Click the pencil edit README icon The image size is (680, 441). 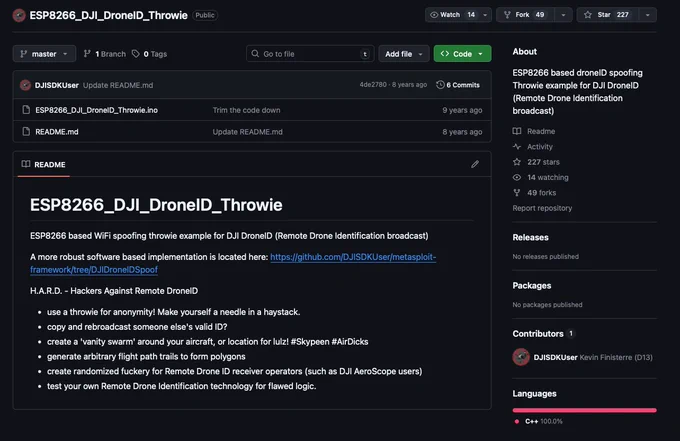[x=475, y=164]
